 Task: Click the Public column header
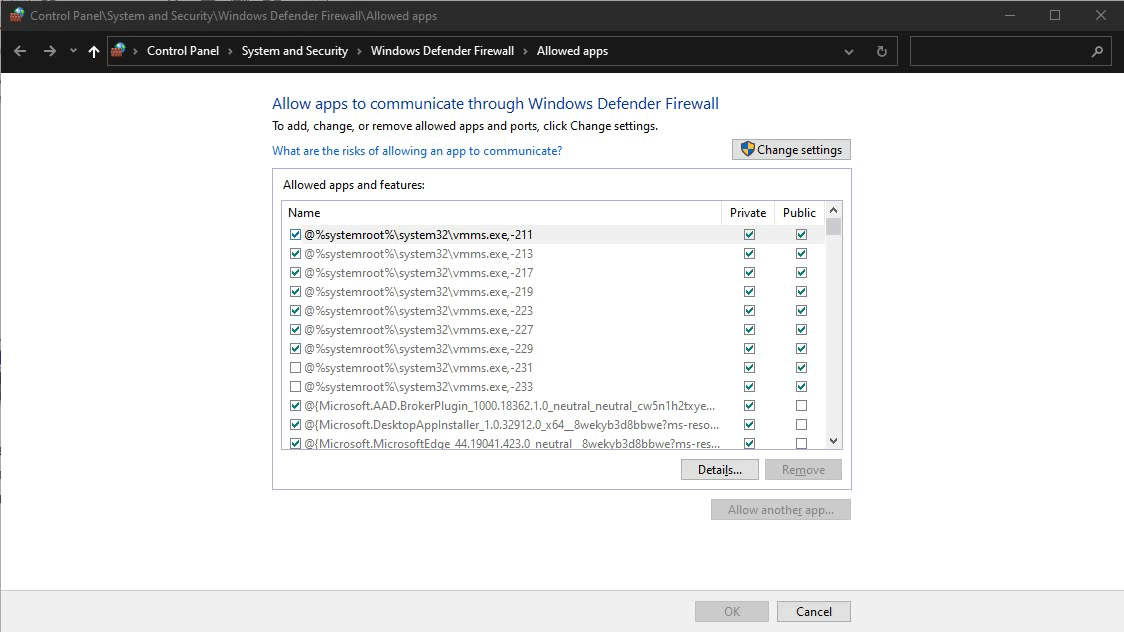(799, 213)
